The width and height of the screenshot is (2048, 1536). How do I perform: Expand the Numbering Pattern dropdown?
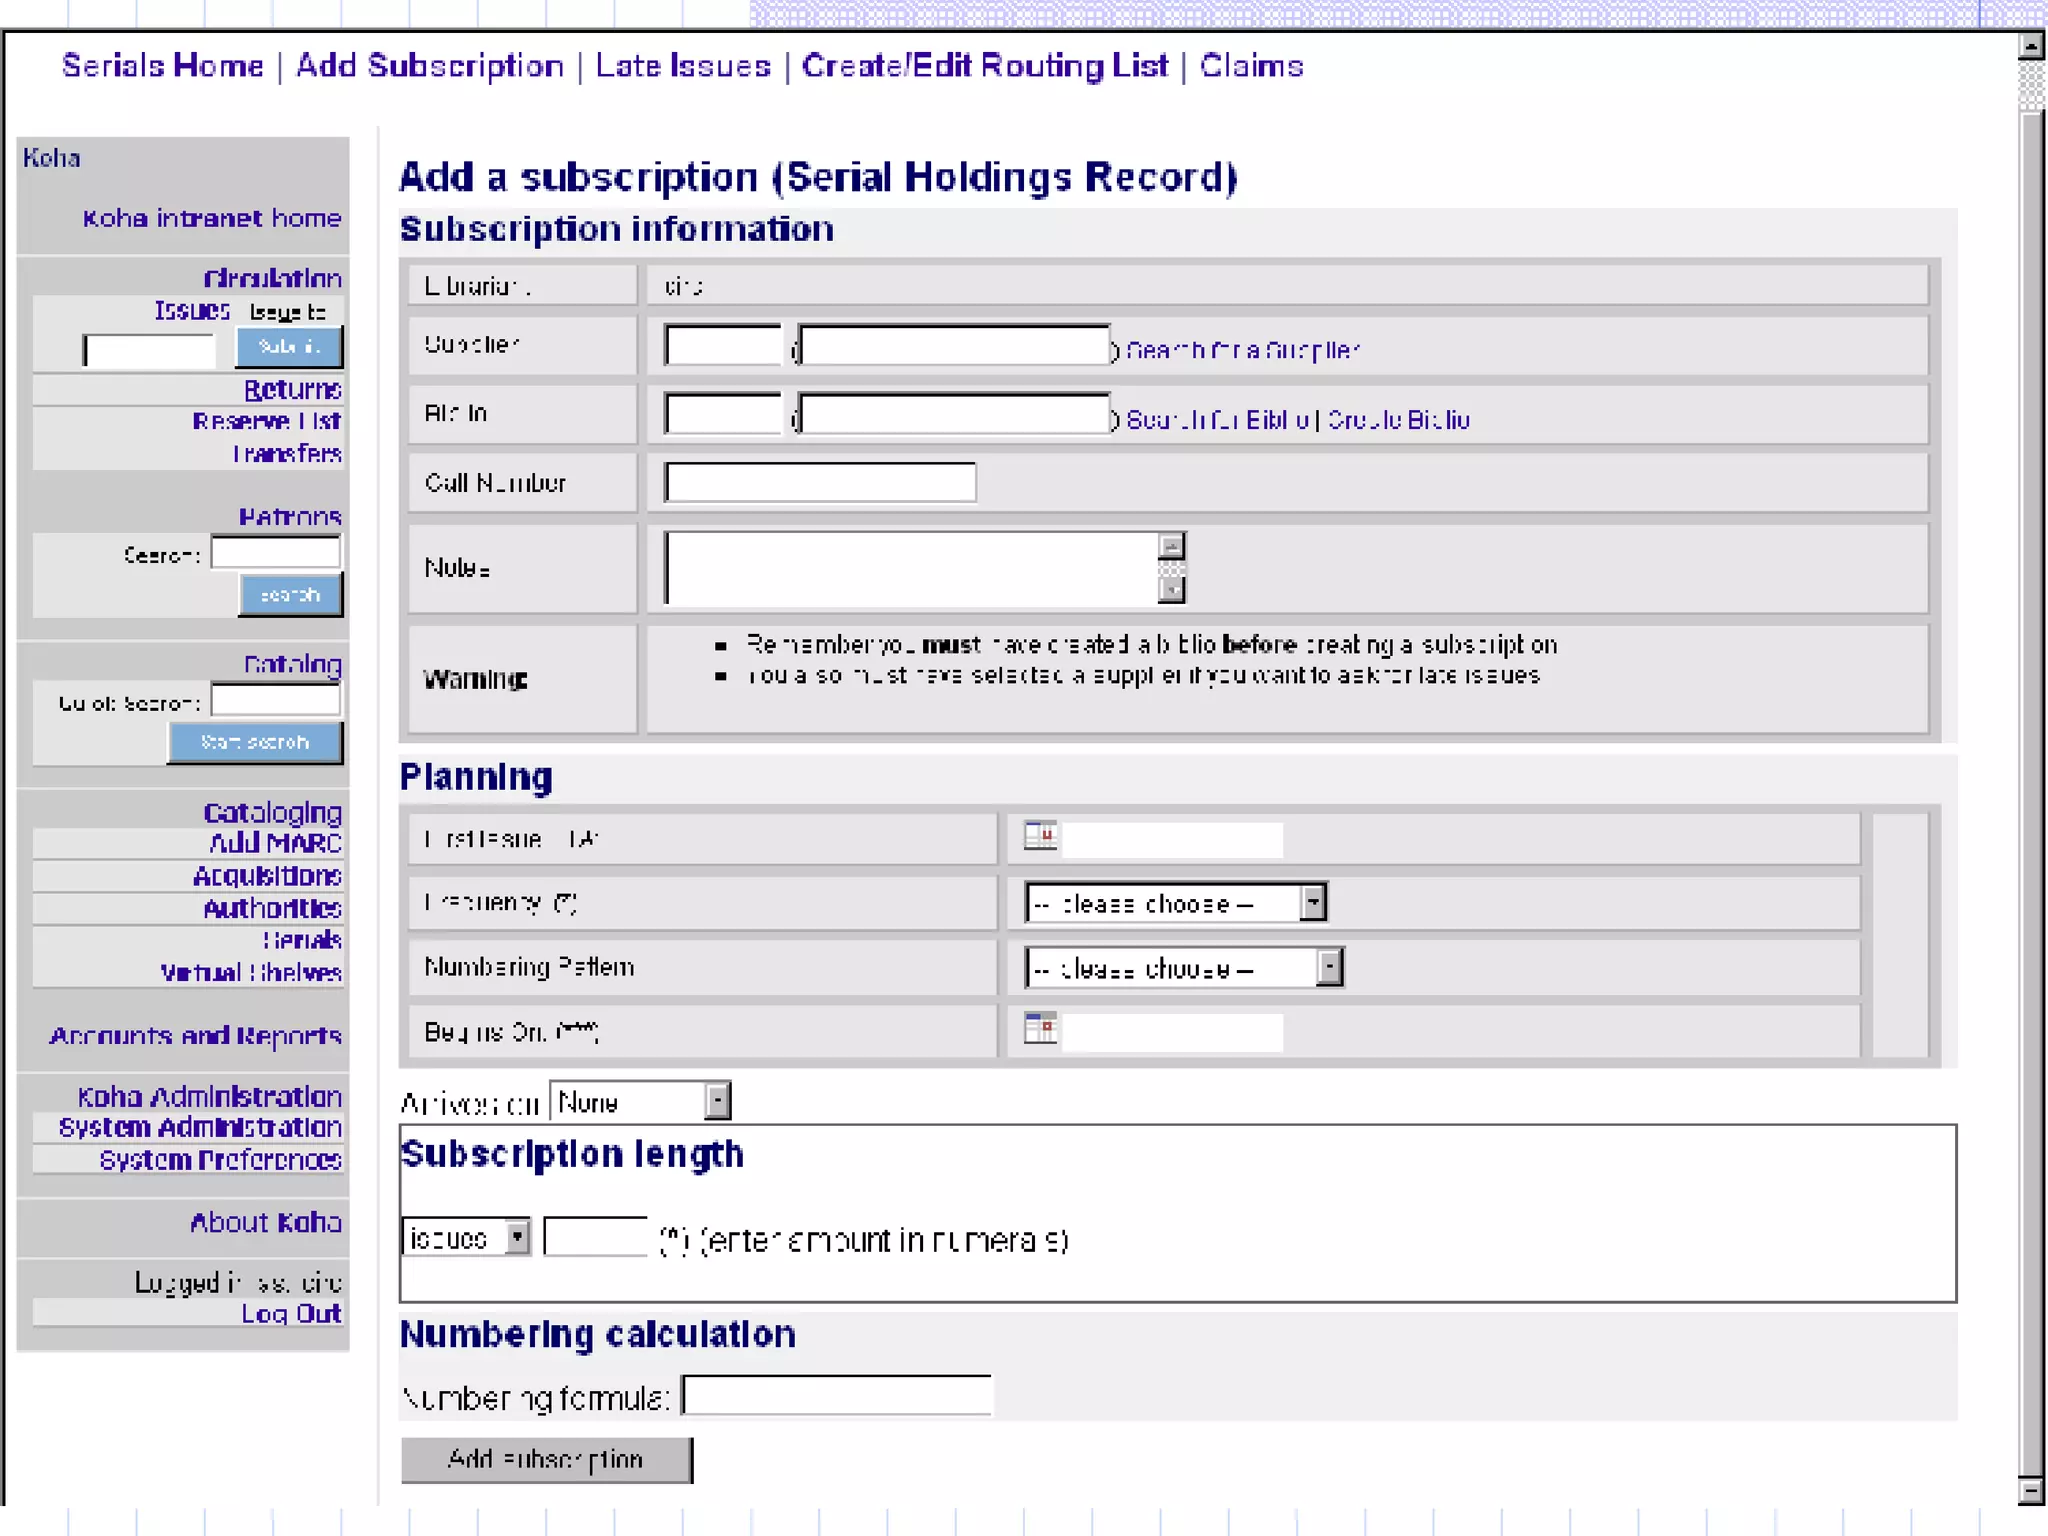pos(1329,968)
